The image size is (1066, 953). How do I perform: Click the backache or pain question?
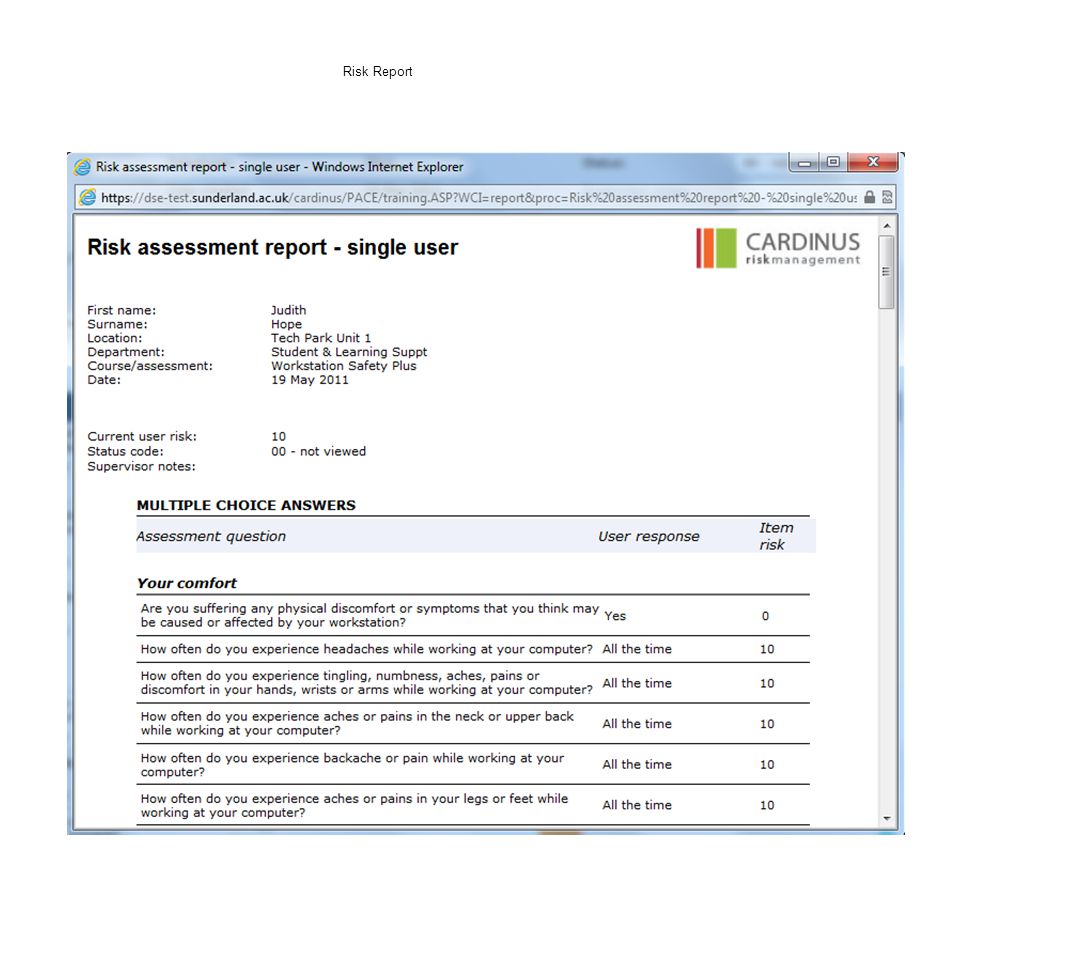tap(352, 765)
